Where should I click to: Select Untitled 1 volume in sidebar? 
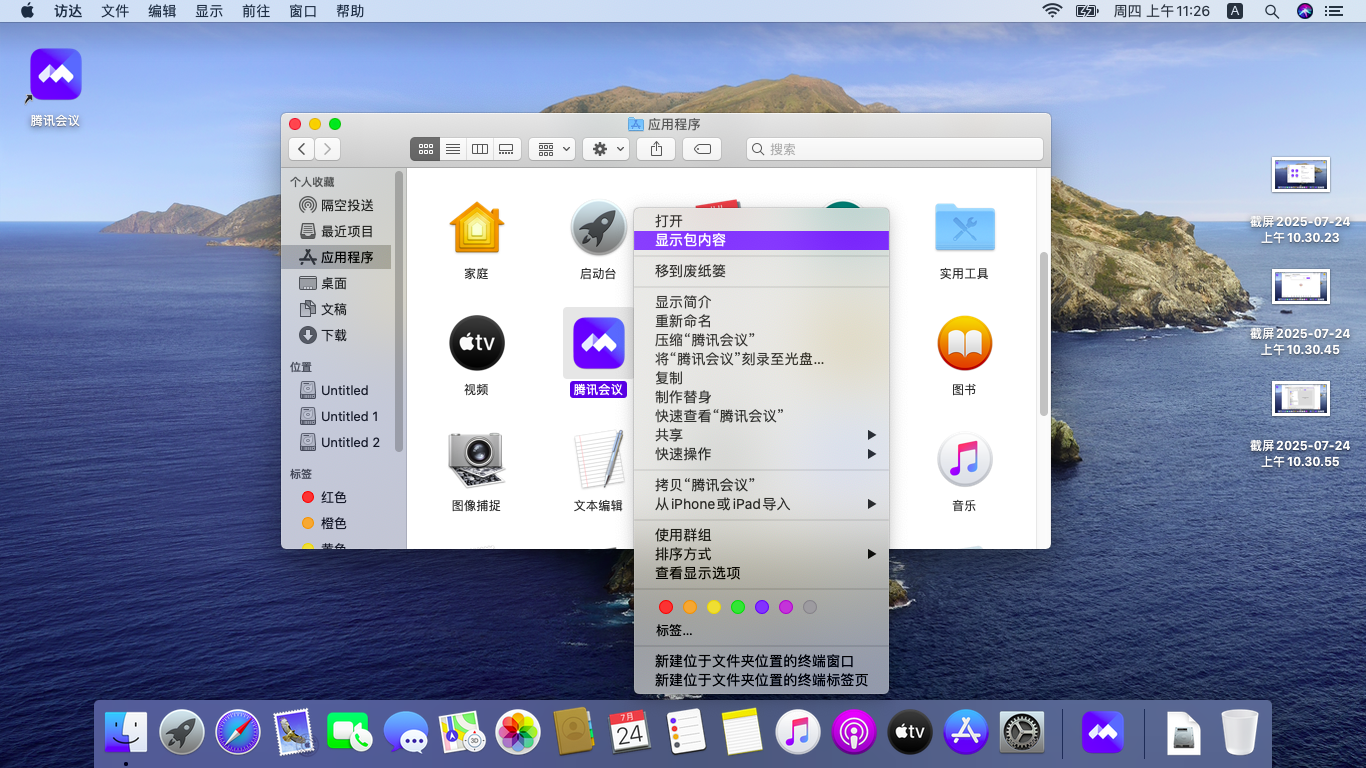coord(338,416)
